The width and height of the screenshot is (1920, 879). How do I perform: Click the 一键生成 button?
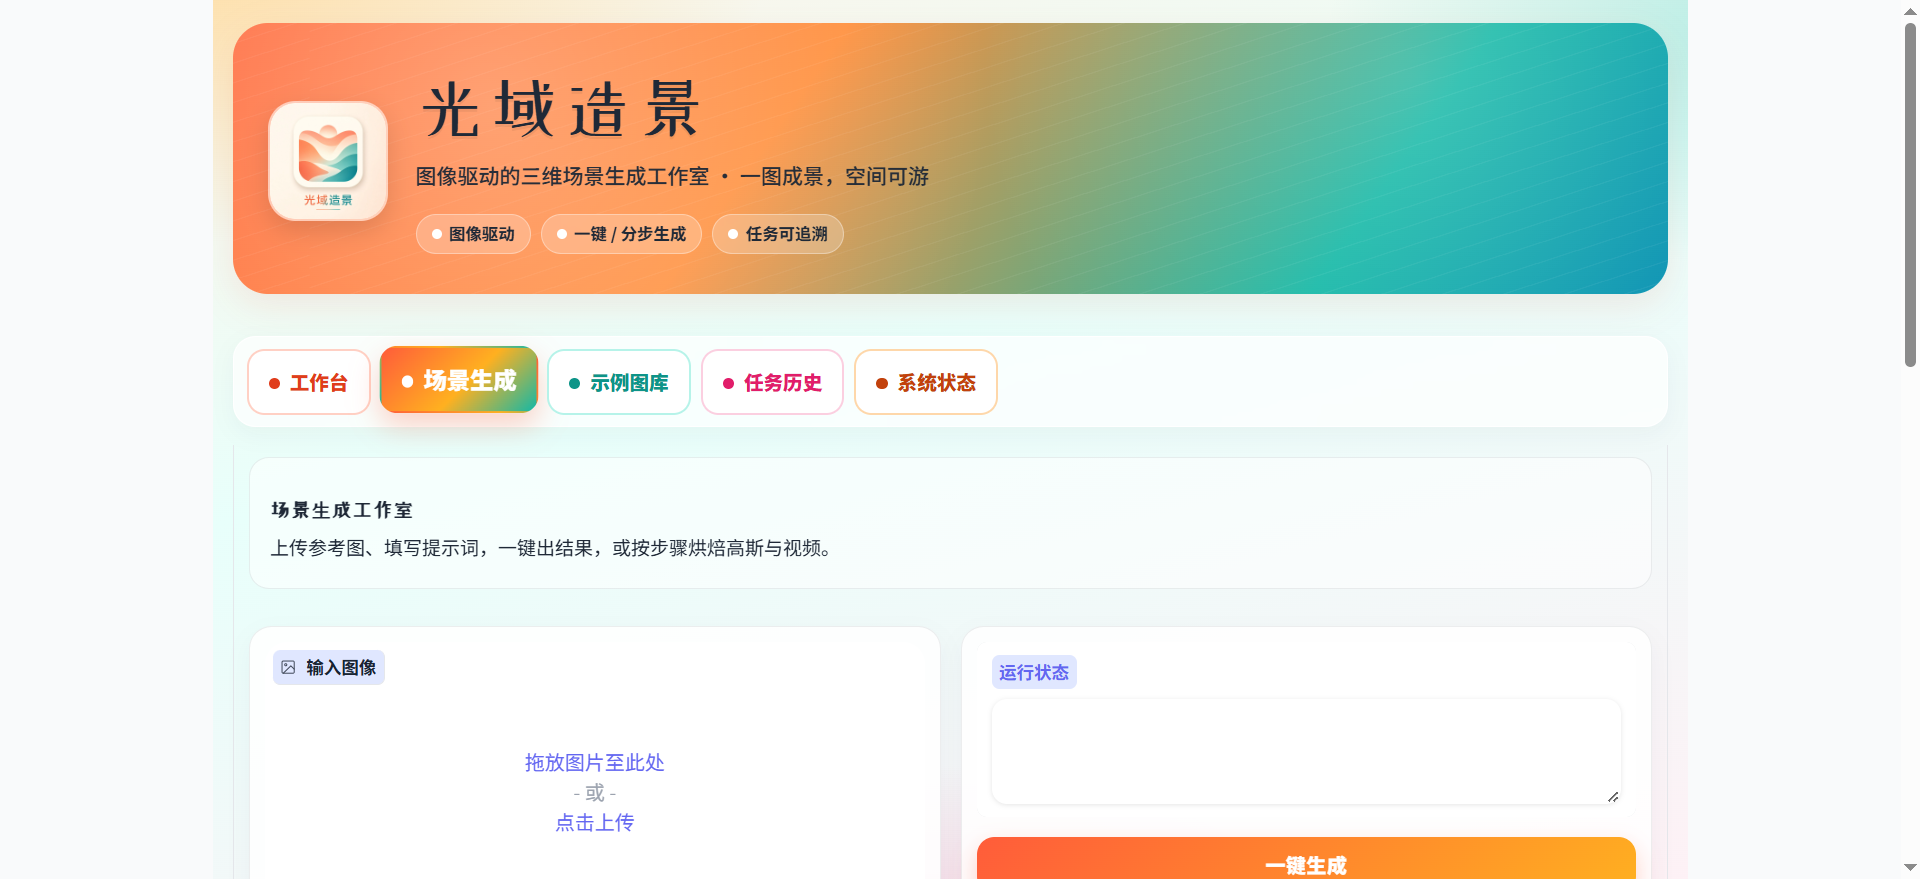[1306, 859]
